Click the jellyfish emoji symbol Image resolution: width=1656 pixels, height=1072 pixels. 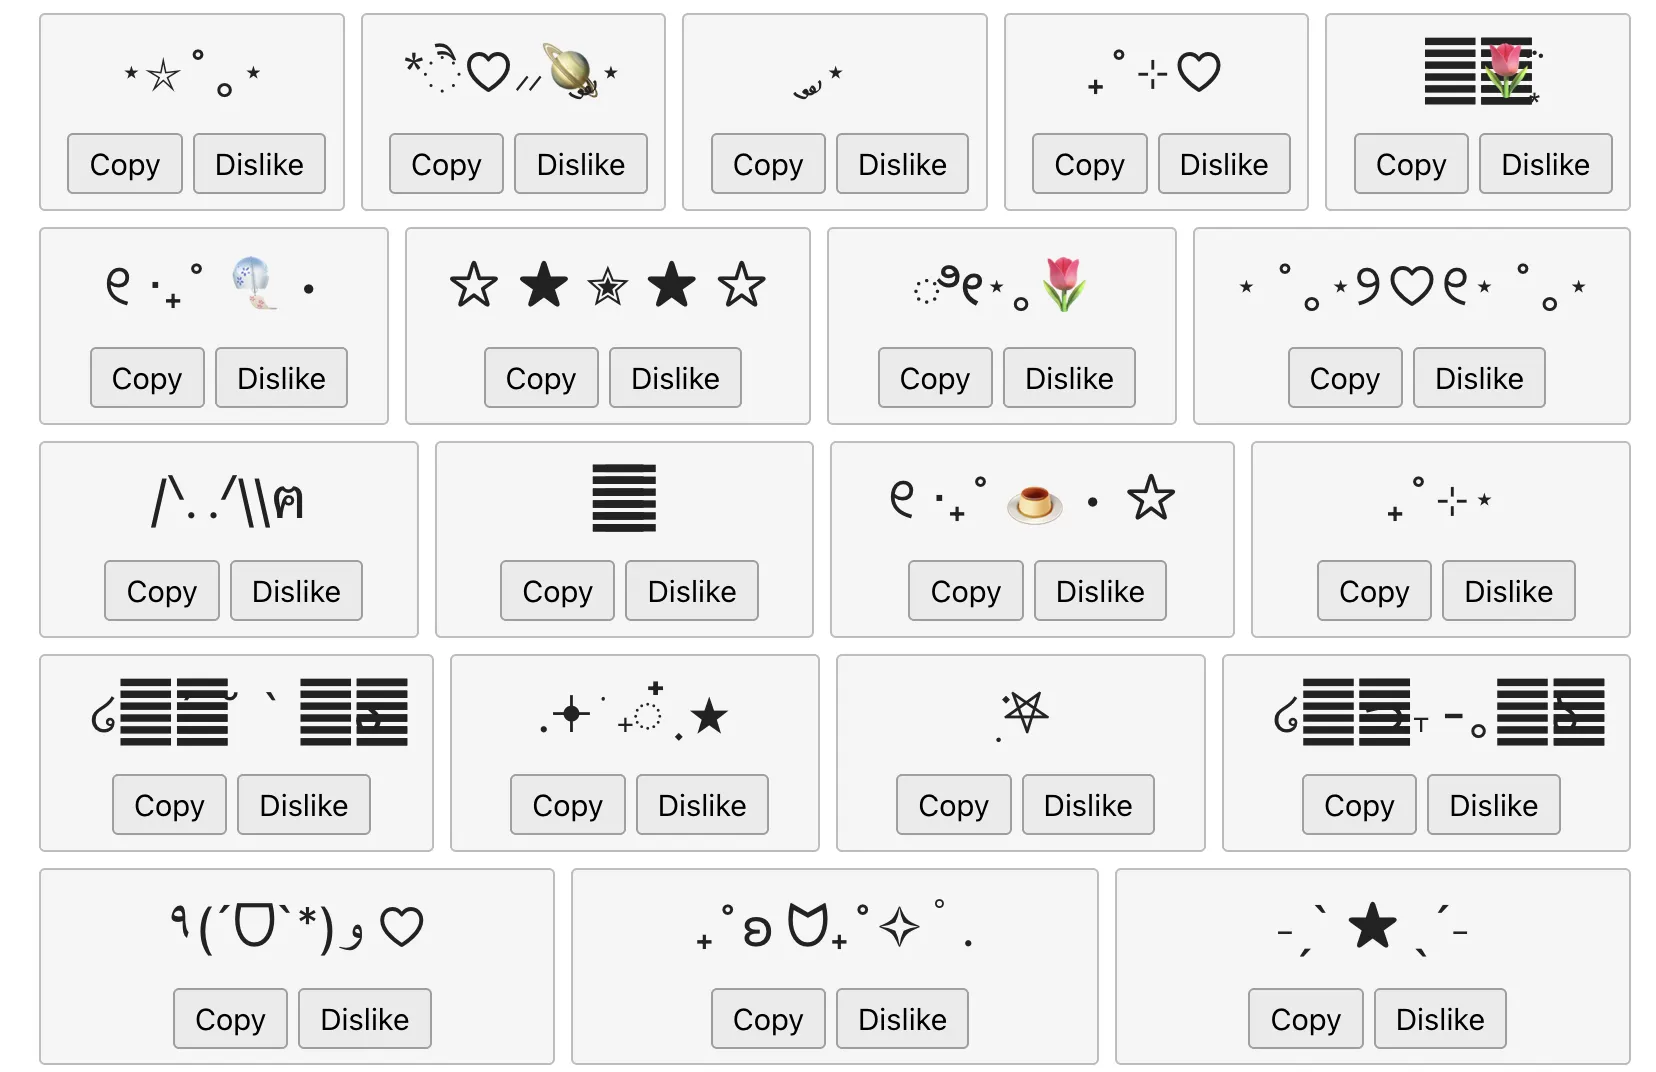(x=254, y=284)
